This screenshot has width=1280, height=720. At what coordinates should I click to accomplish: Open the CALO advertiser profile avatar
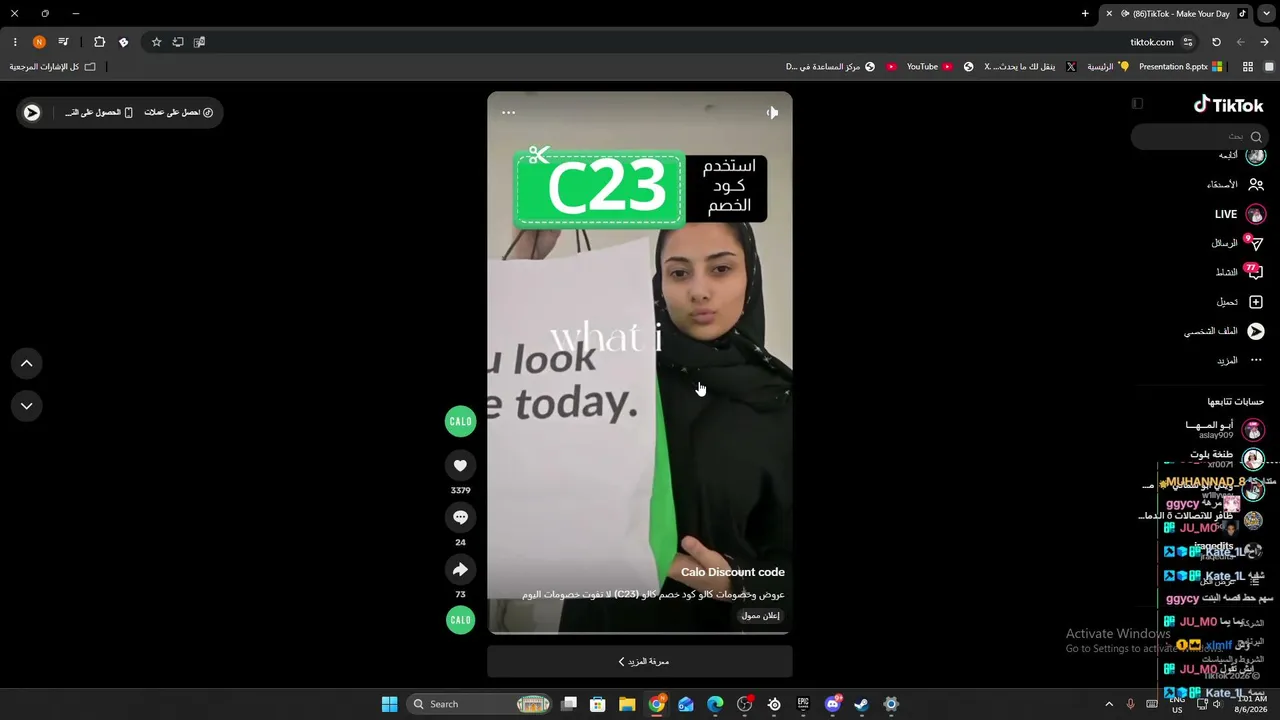tap(460, 421)
